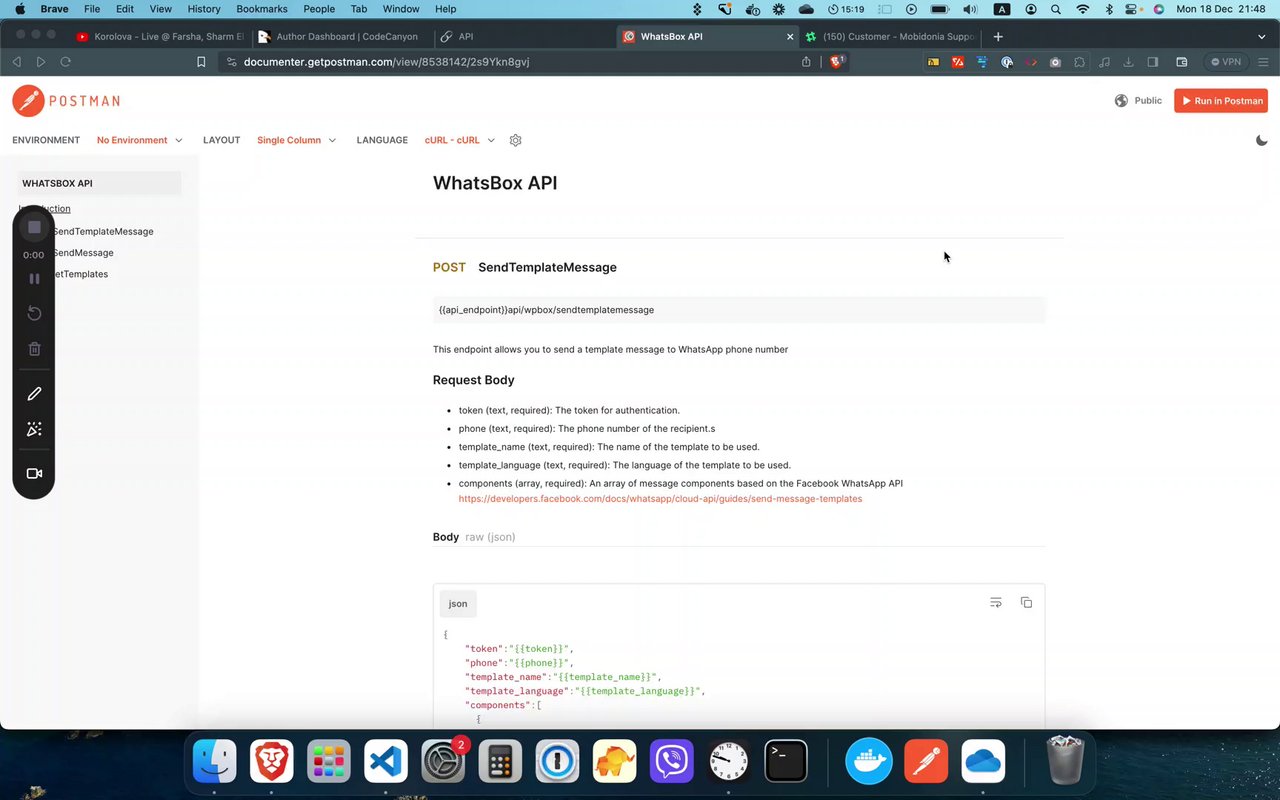This screenshot has width=1280, height=800.
Task: Open the Bookmarks menu in menu bar
Action: click(x=262, y=9)
